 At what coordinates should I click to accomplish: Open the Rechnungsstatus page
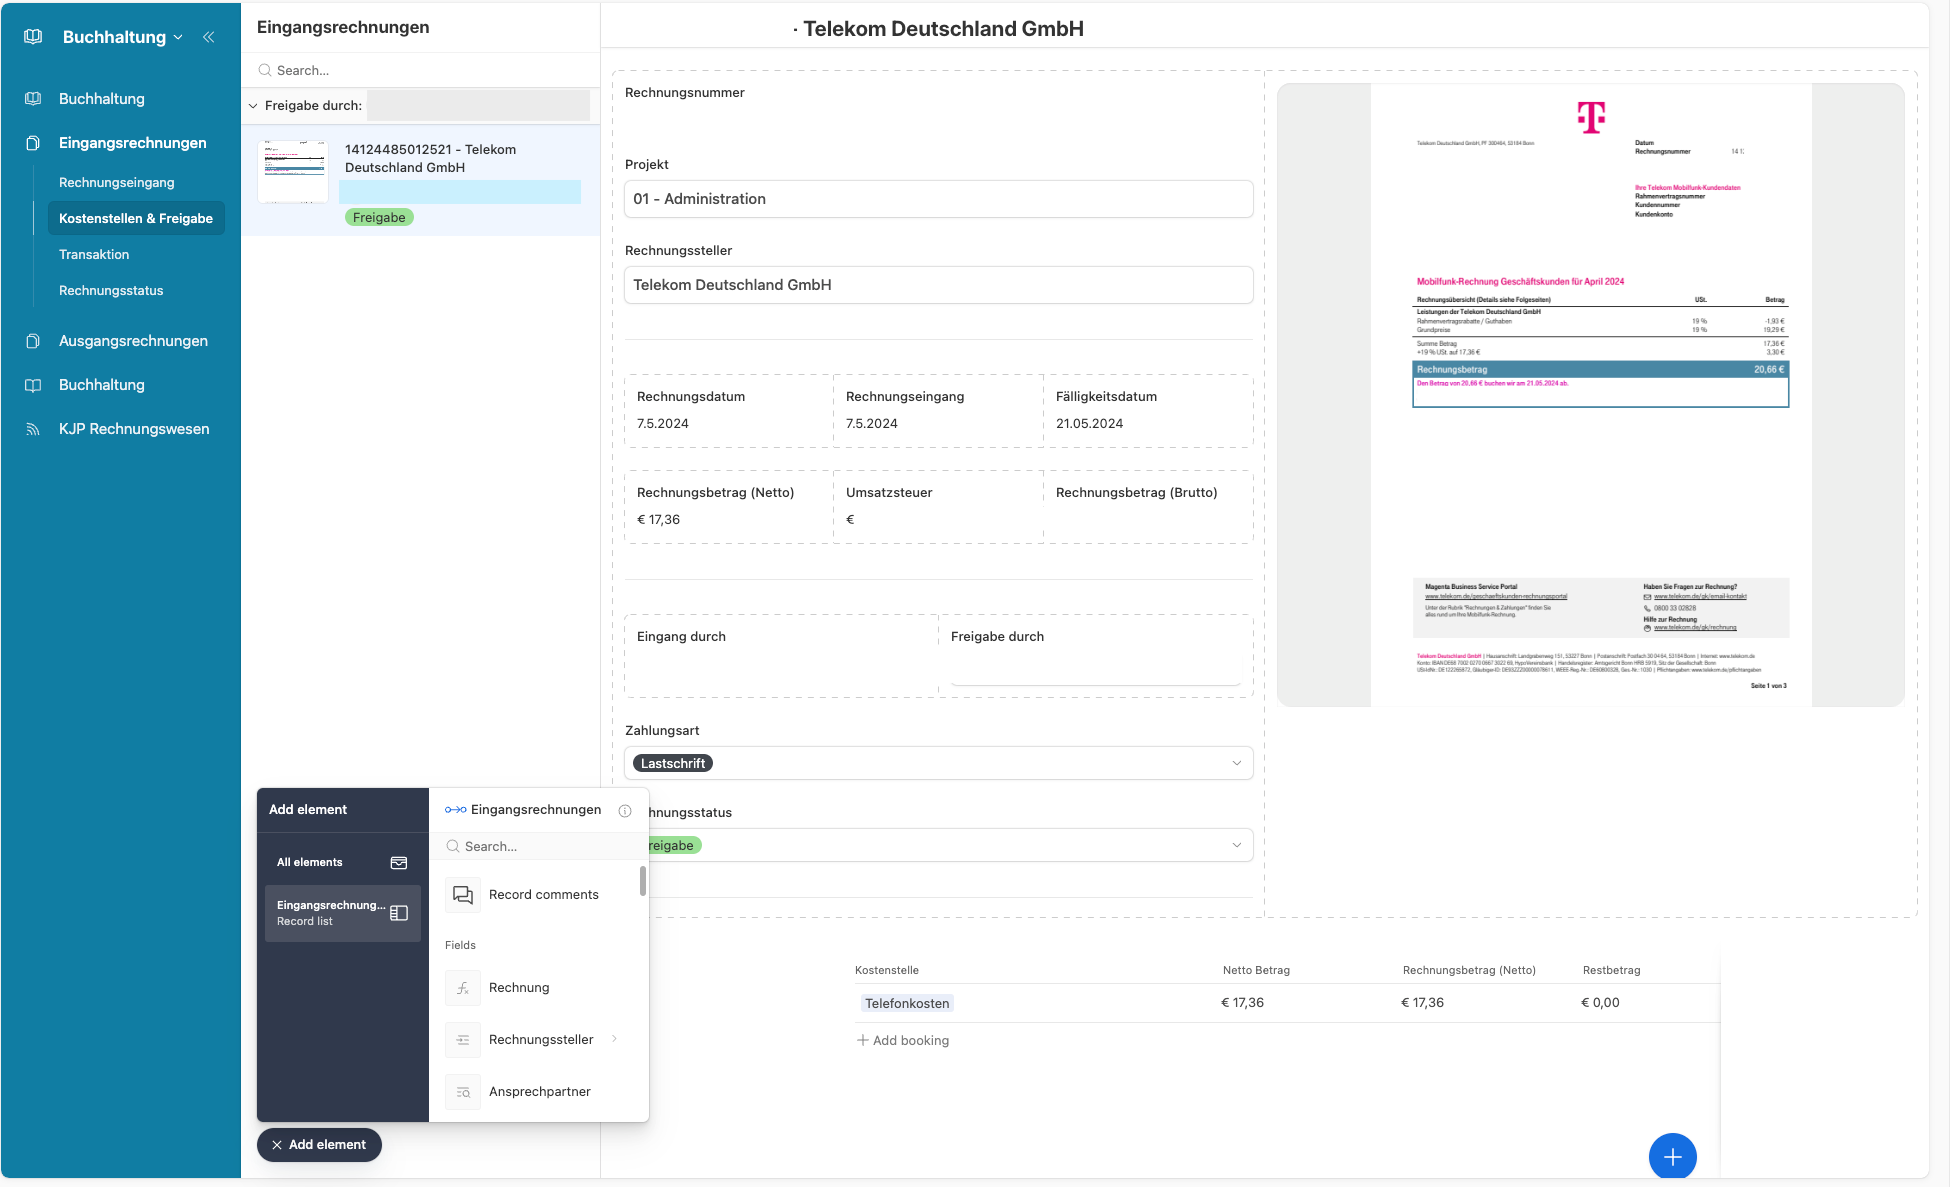click(x=111, y=290)
